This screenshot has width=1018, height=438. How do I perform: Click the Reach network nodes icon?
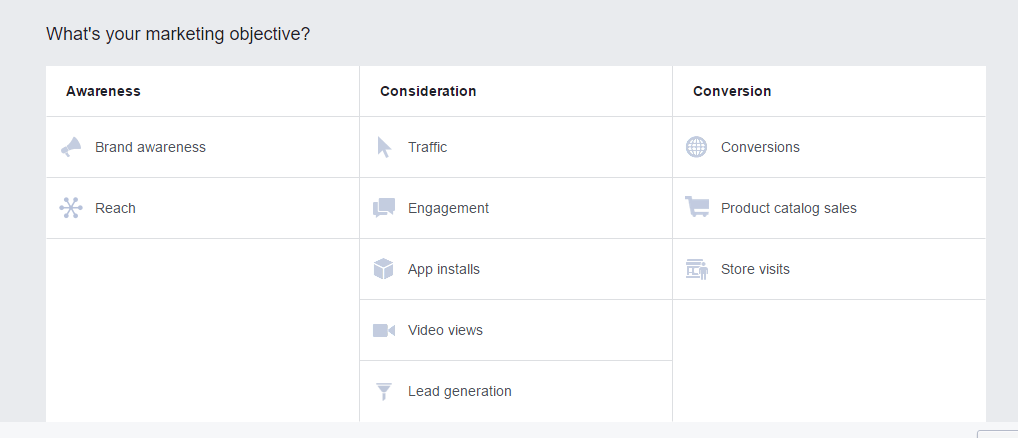(x=70, y=208)
